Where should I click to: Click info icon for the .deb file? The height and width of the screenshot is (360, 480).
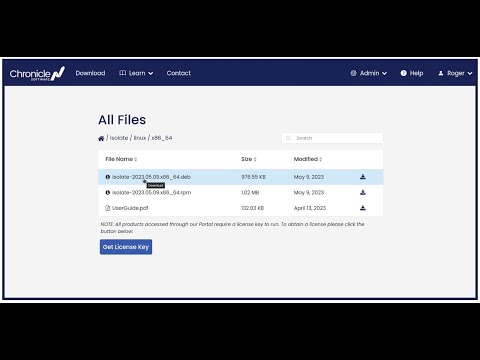(x=108, y=177)
